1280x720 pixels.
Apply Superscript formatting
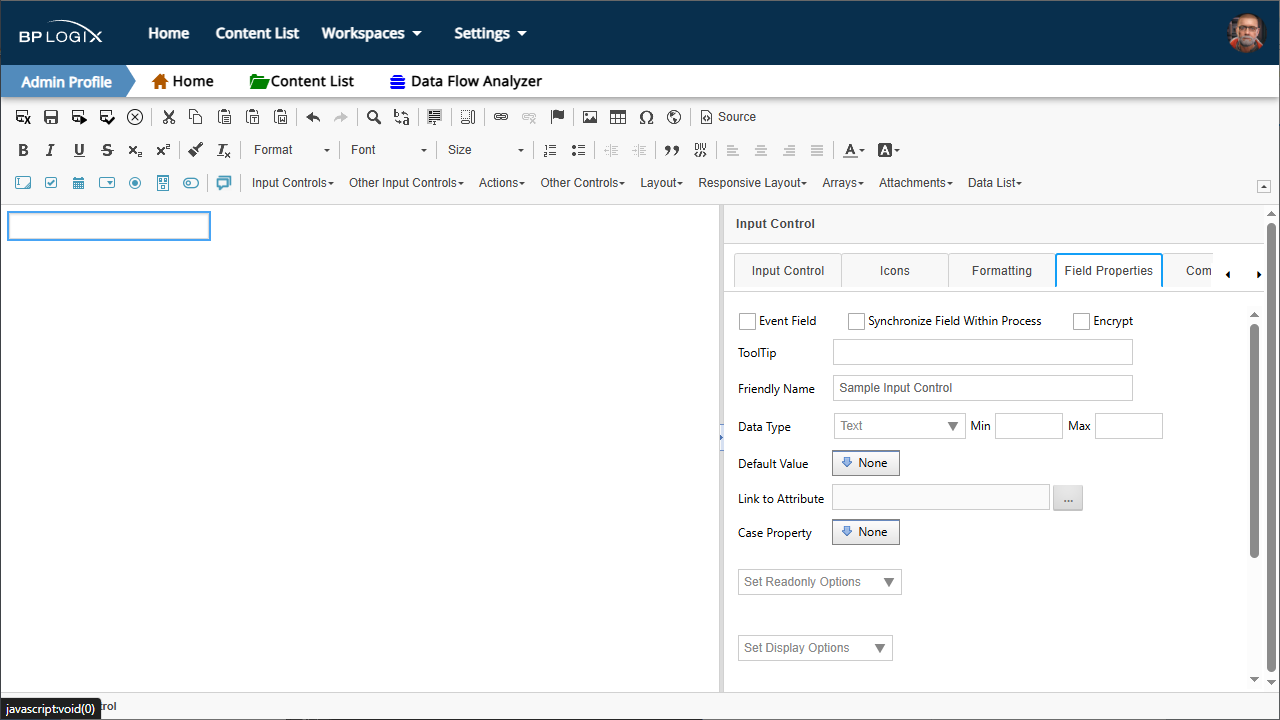[x=163, y=150]
